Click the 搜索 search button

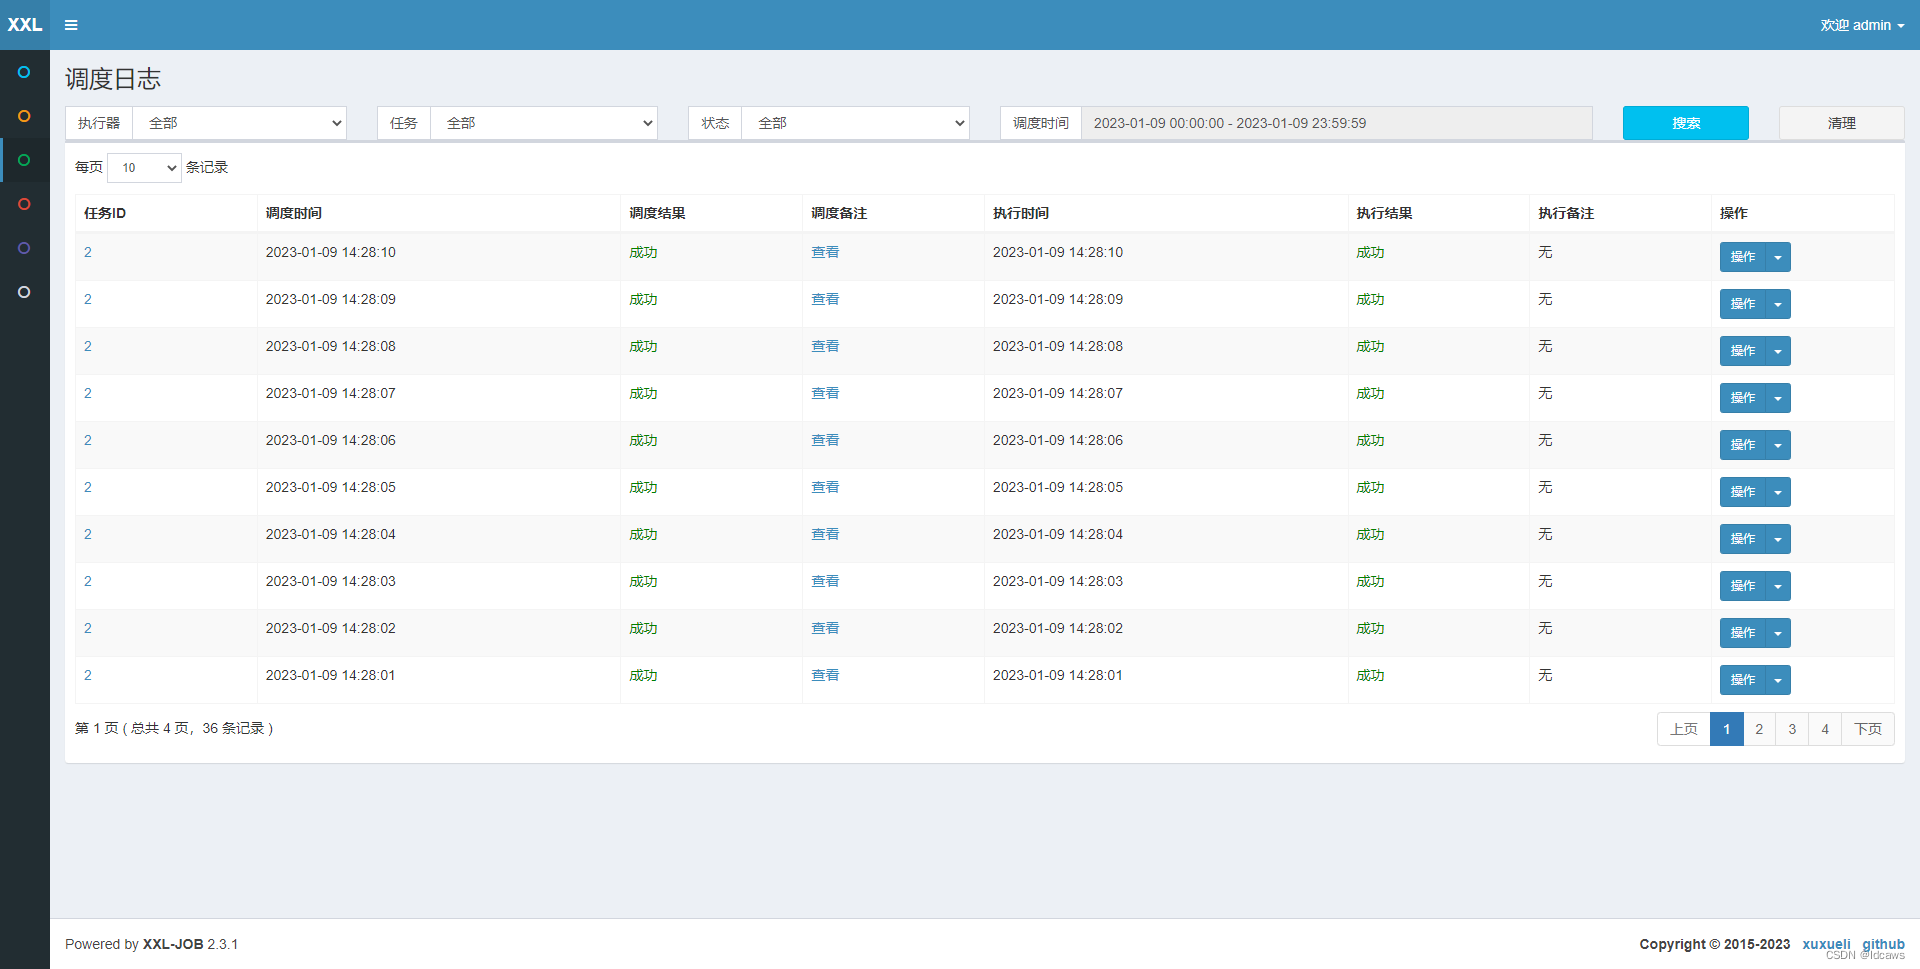[1685, 123]
